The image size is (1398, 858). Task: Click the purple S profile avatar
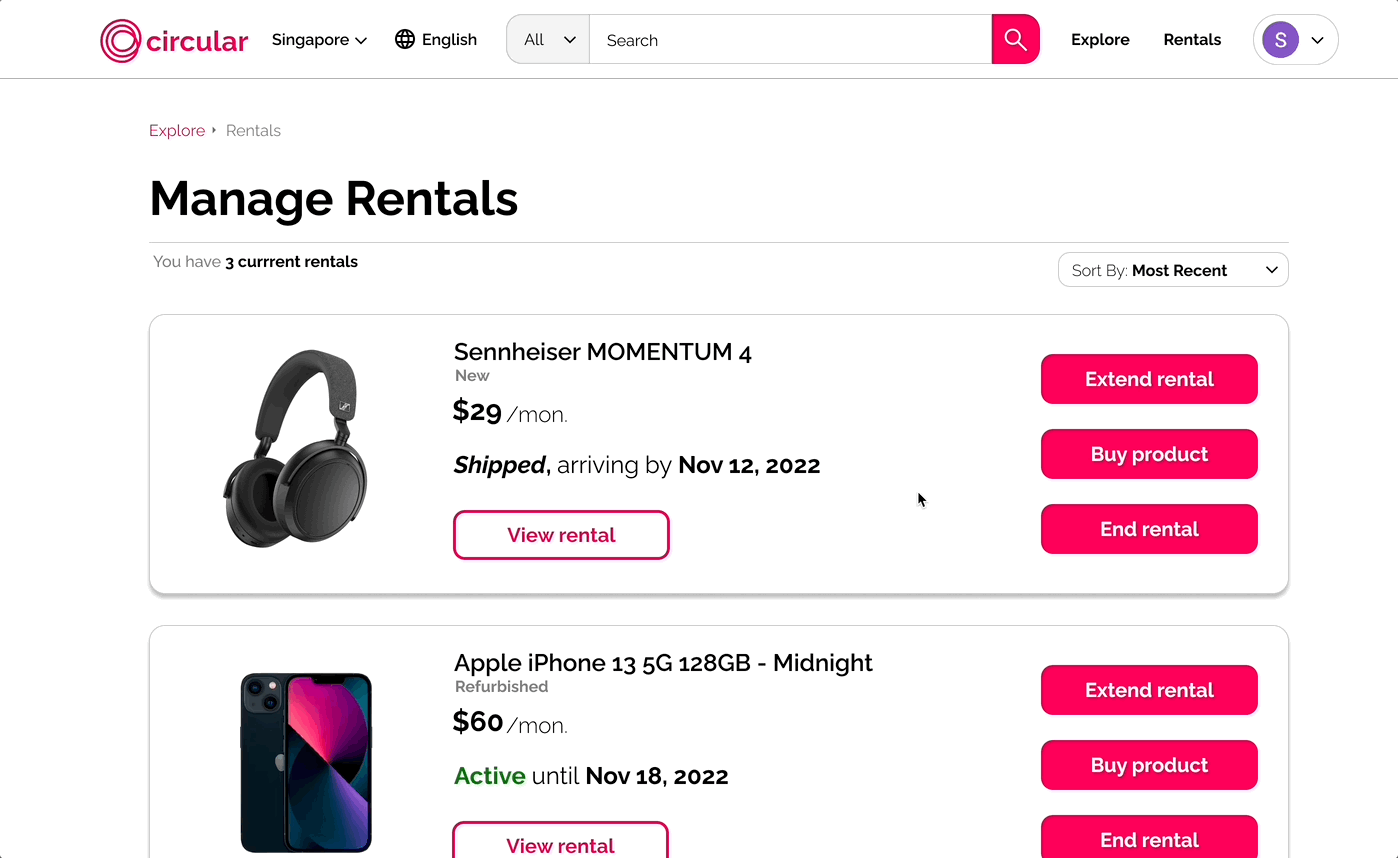pos(1280,40)
